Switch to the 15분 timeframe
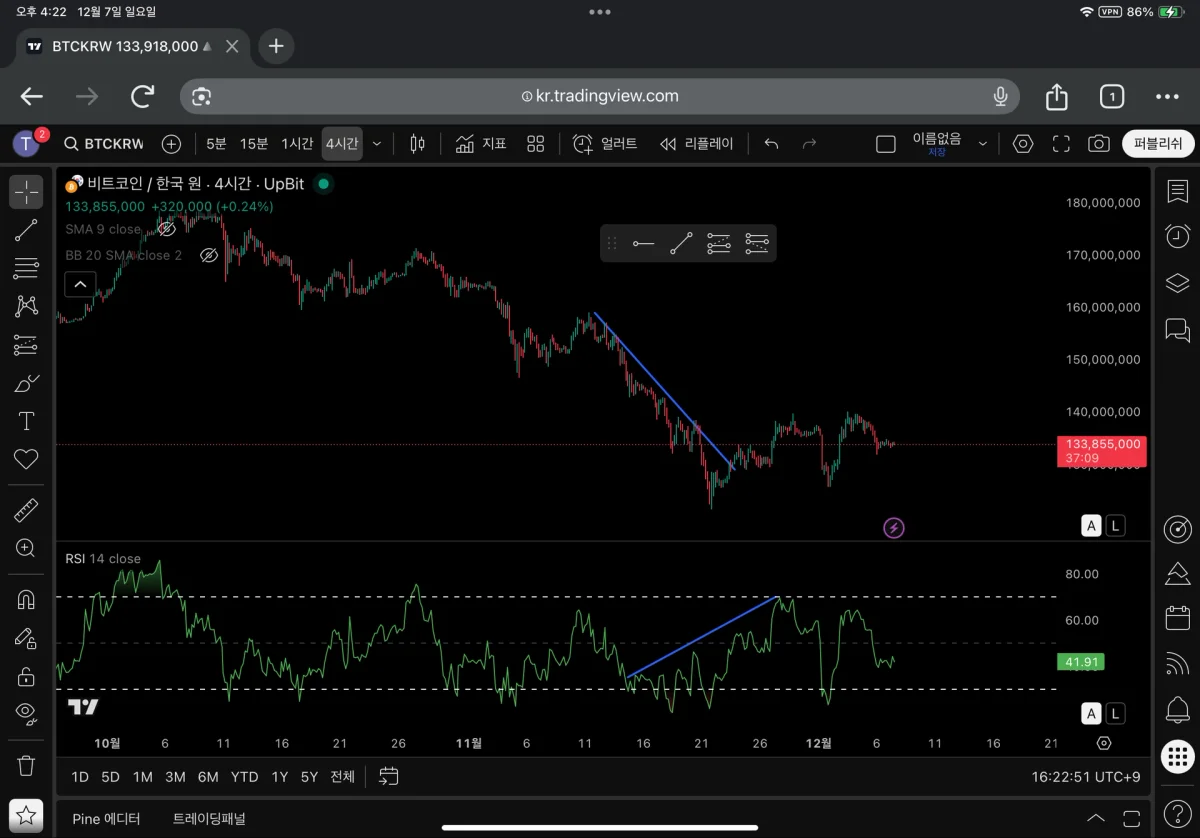This screenshot has height=838, width=1200. pos(254,144)
